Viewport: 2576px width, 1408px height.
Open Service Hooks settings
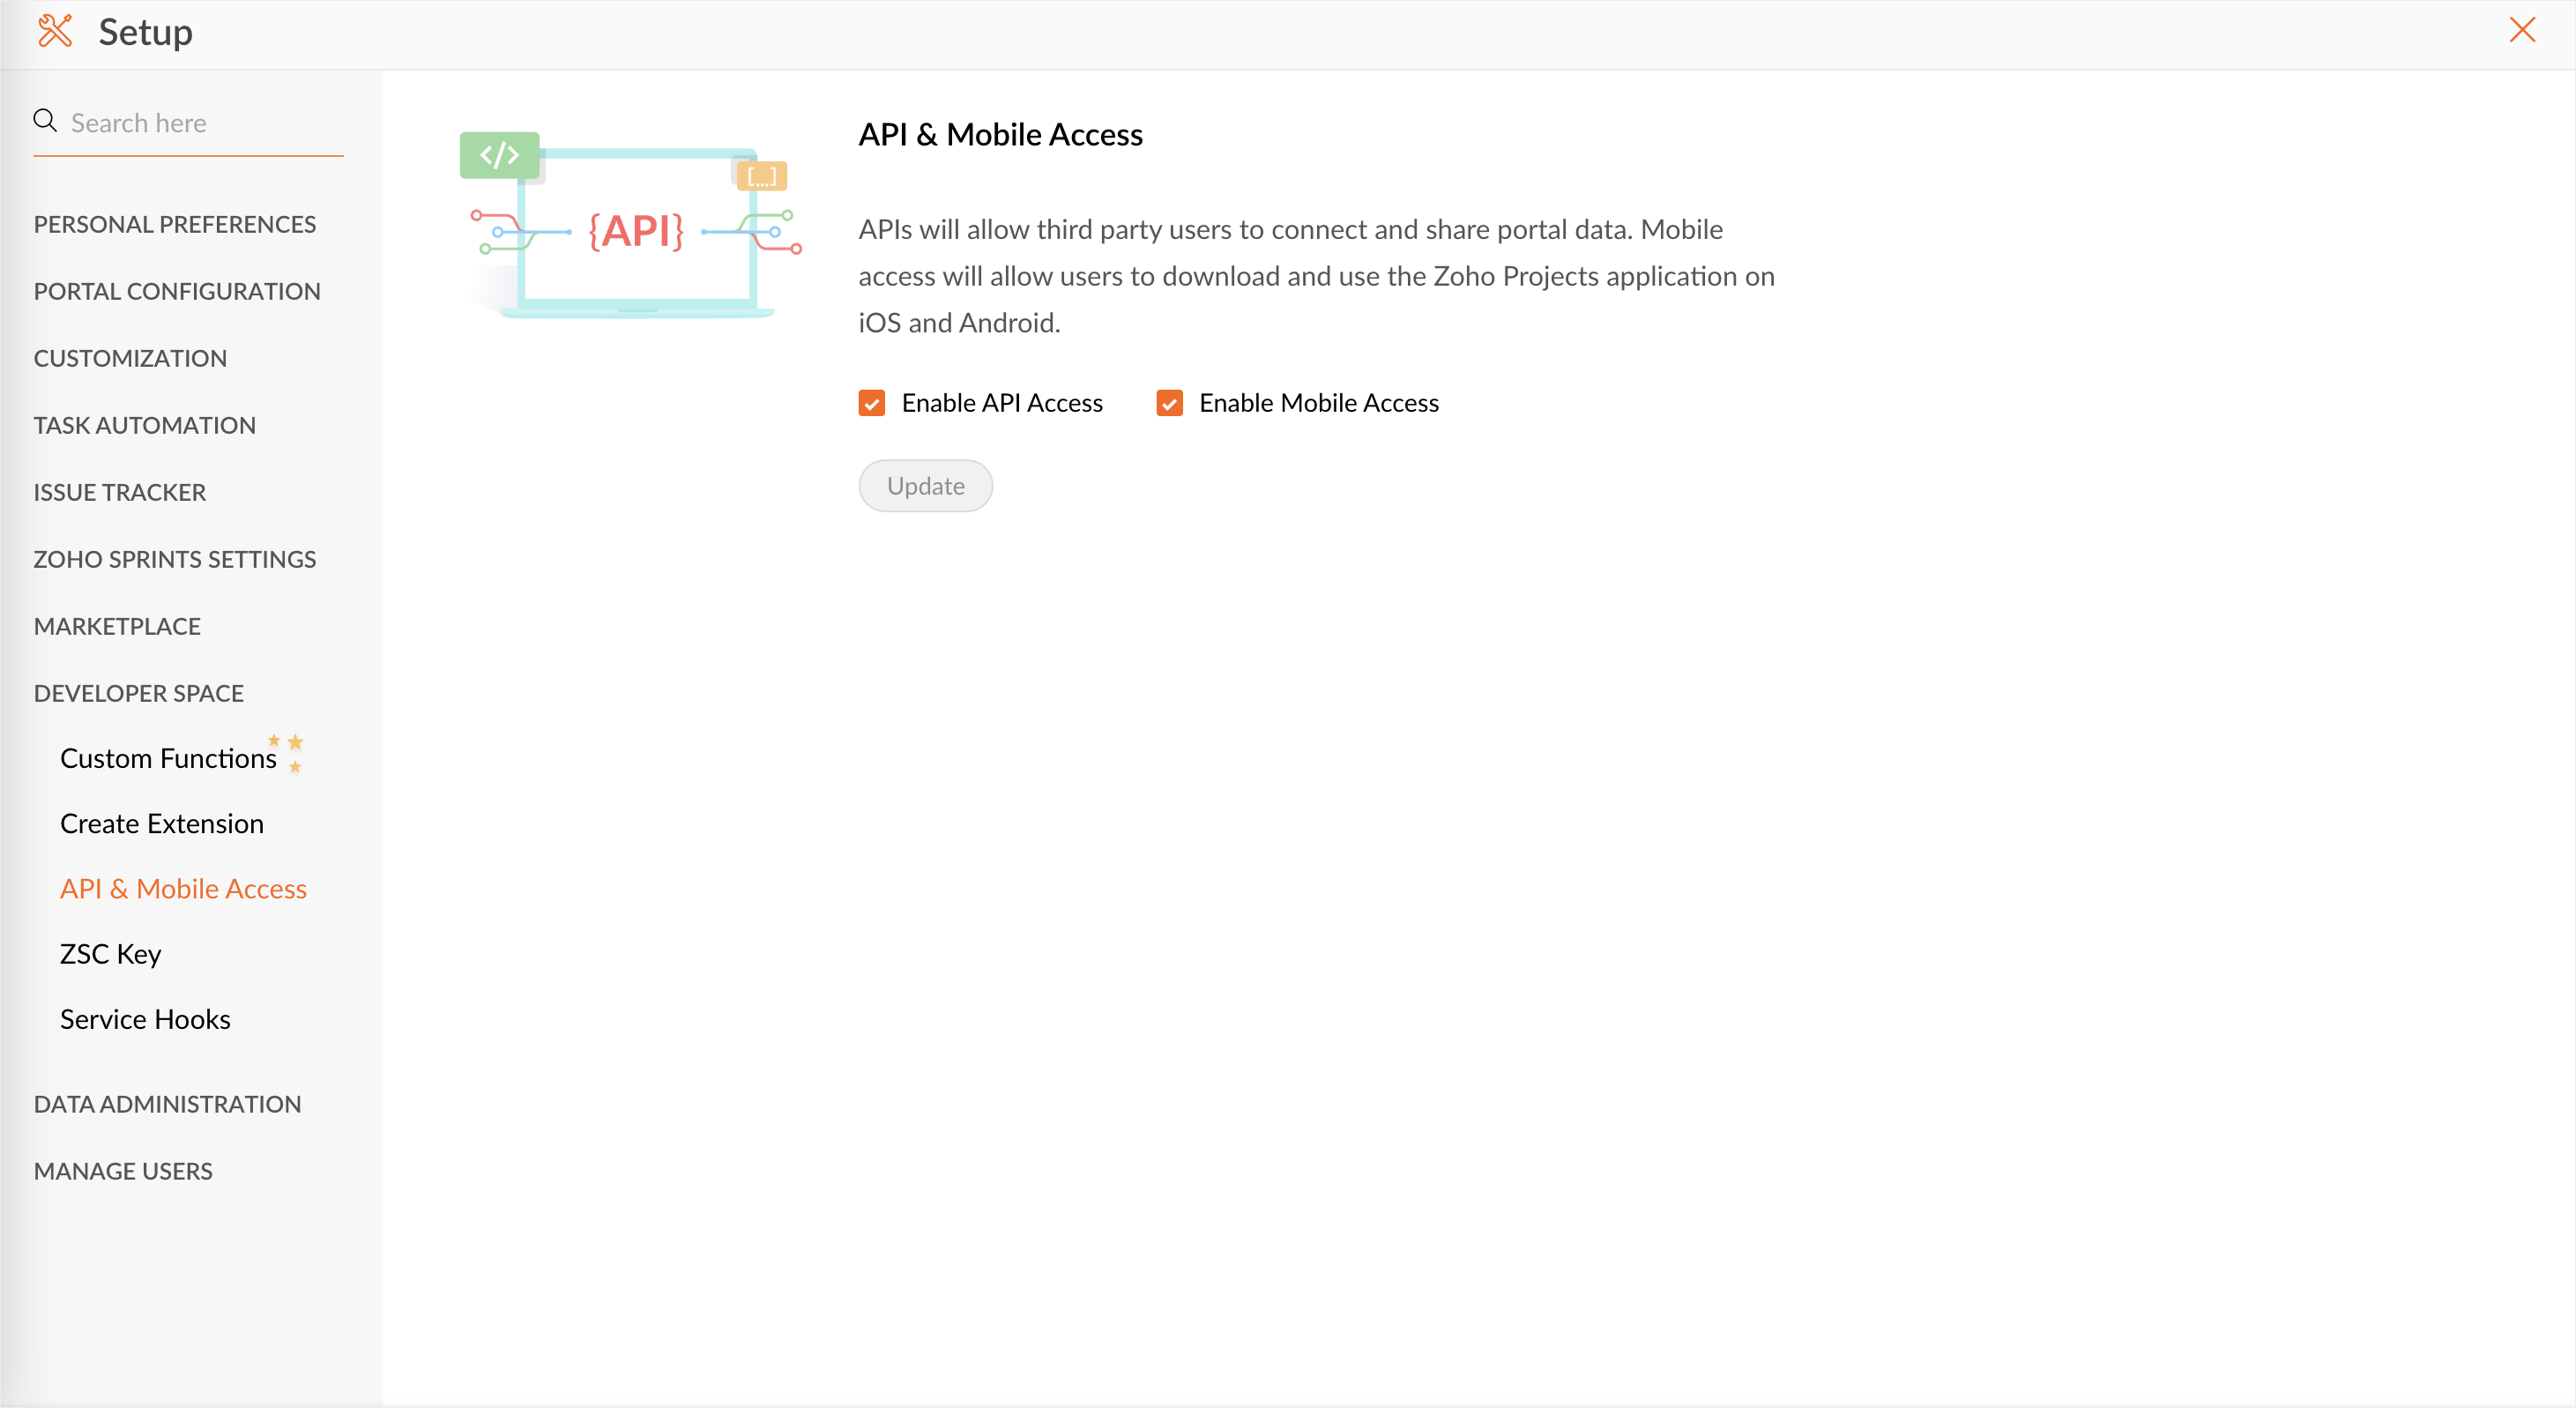(x=145, y=1019)
